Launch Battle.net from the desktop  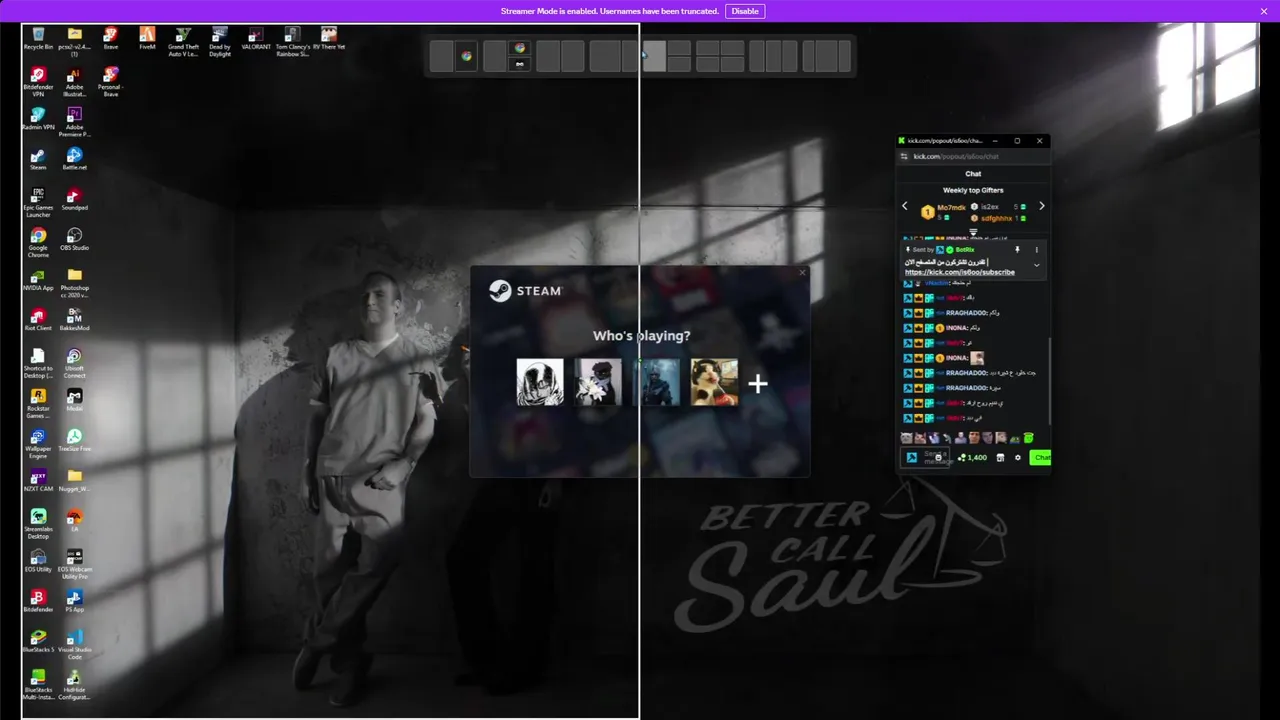pyautogui.click(x=74, y=160)
